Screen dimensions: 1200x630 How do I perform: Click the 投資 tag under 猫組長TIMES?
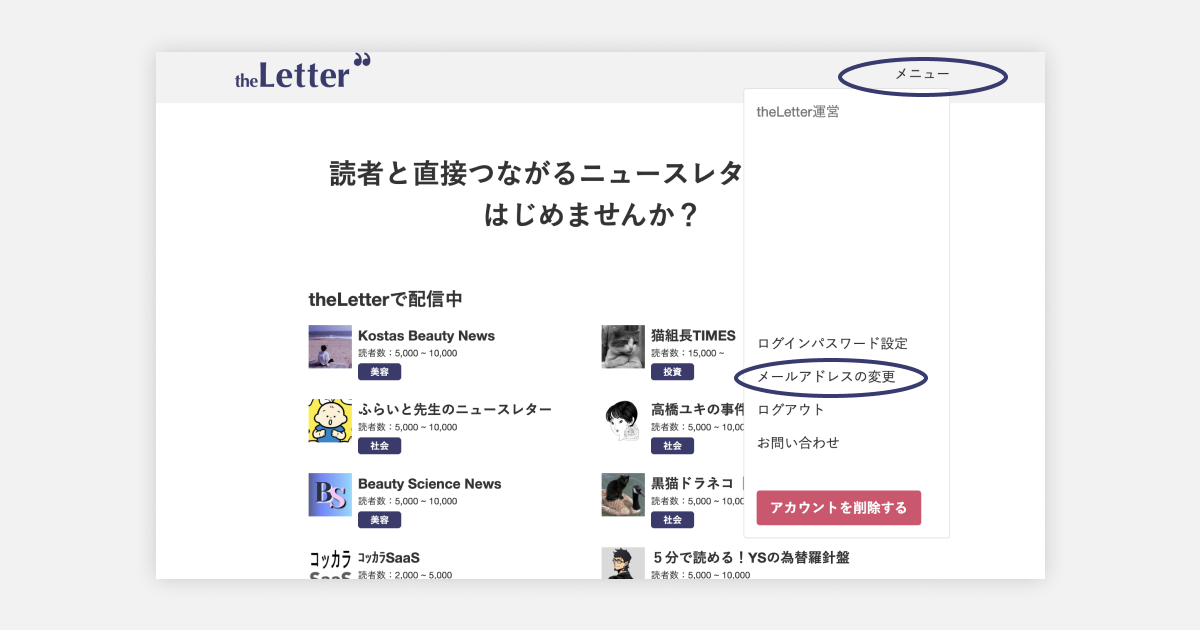point(672,372)
